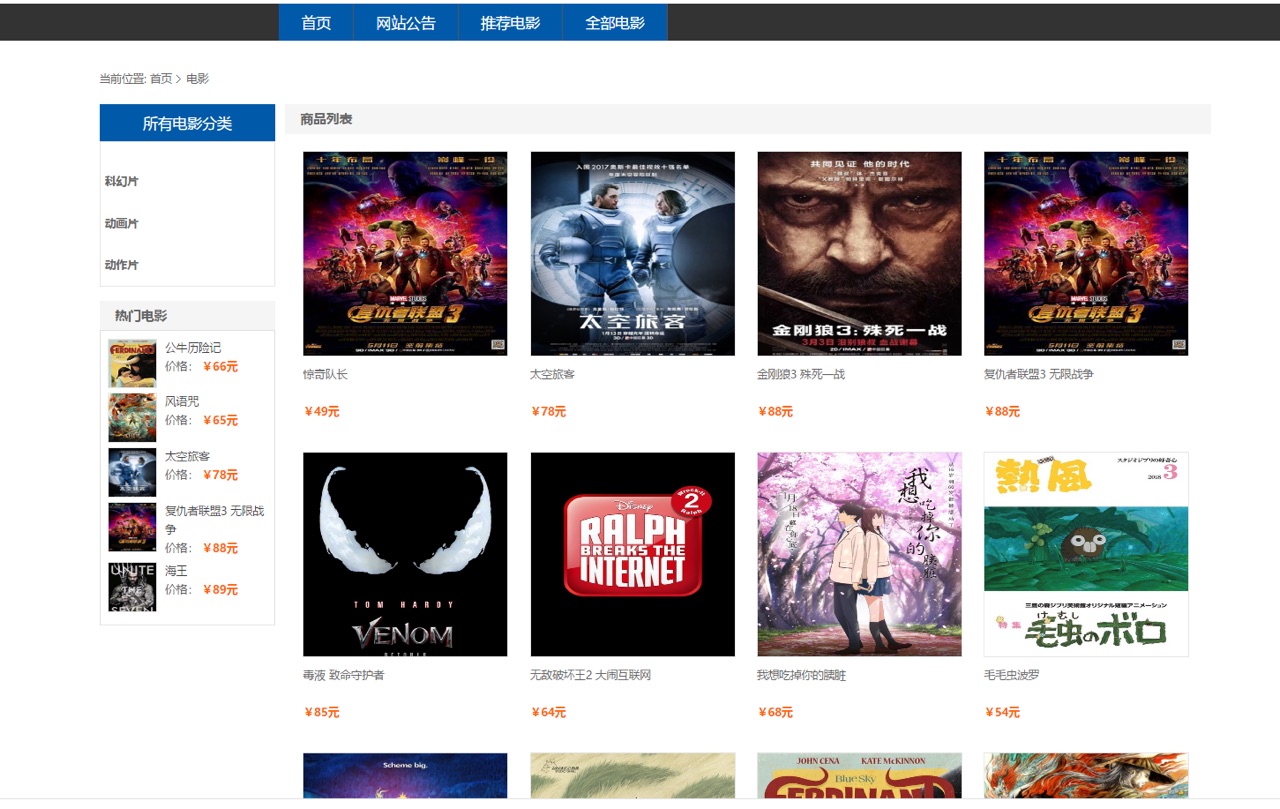Click the 海王 hot movie thumbnail

(x=132, y=587)
